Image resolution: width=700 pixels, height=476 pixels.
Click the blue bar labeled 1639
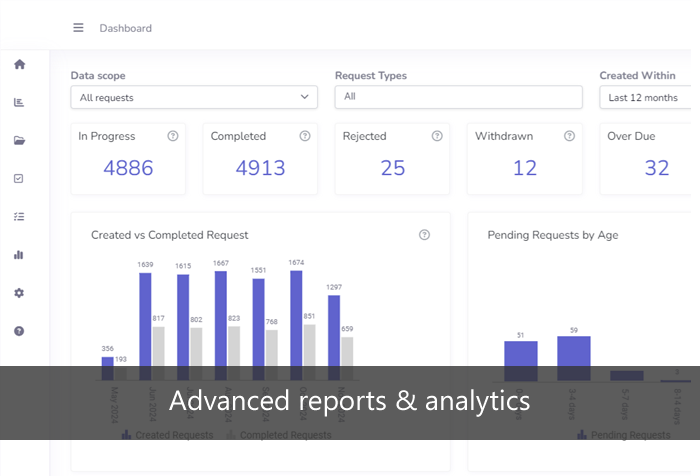click(x=145, y=326)
